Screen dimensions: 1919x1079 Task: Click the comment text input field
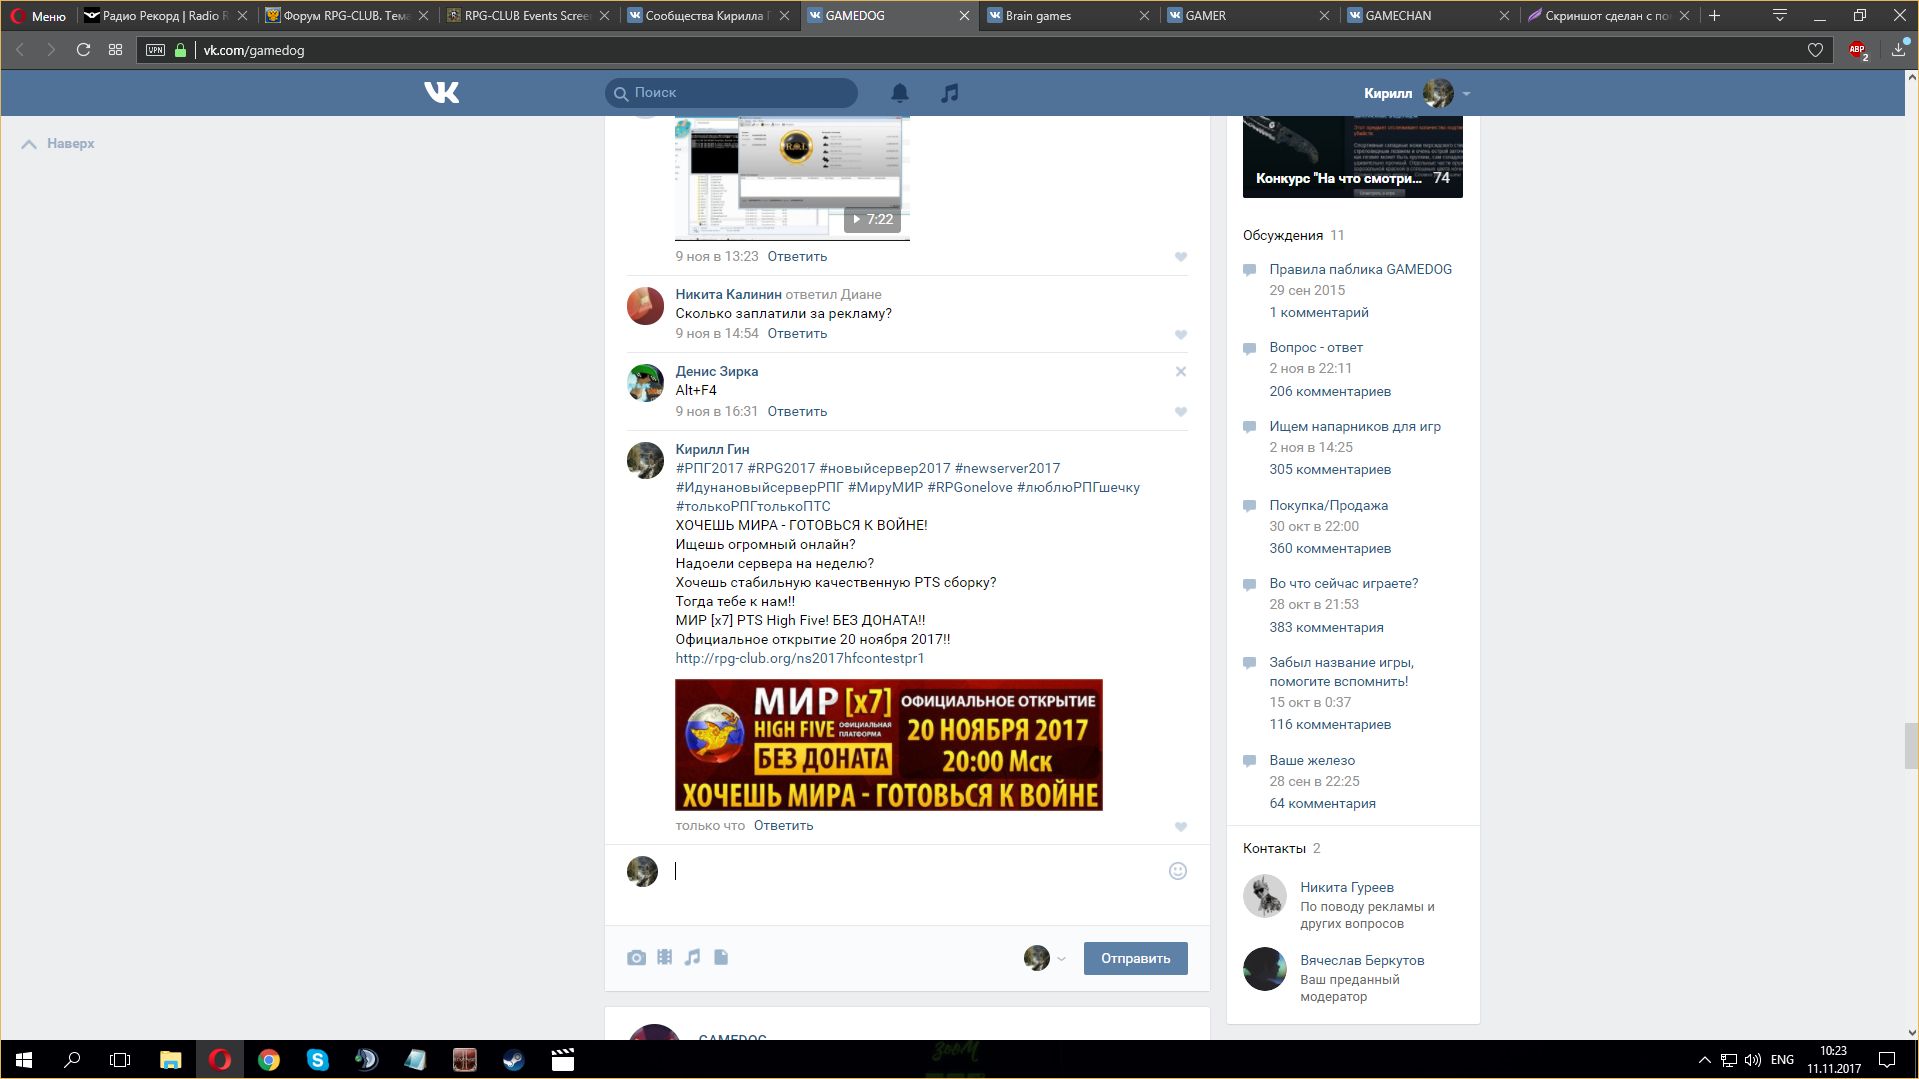click(918, 871)
